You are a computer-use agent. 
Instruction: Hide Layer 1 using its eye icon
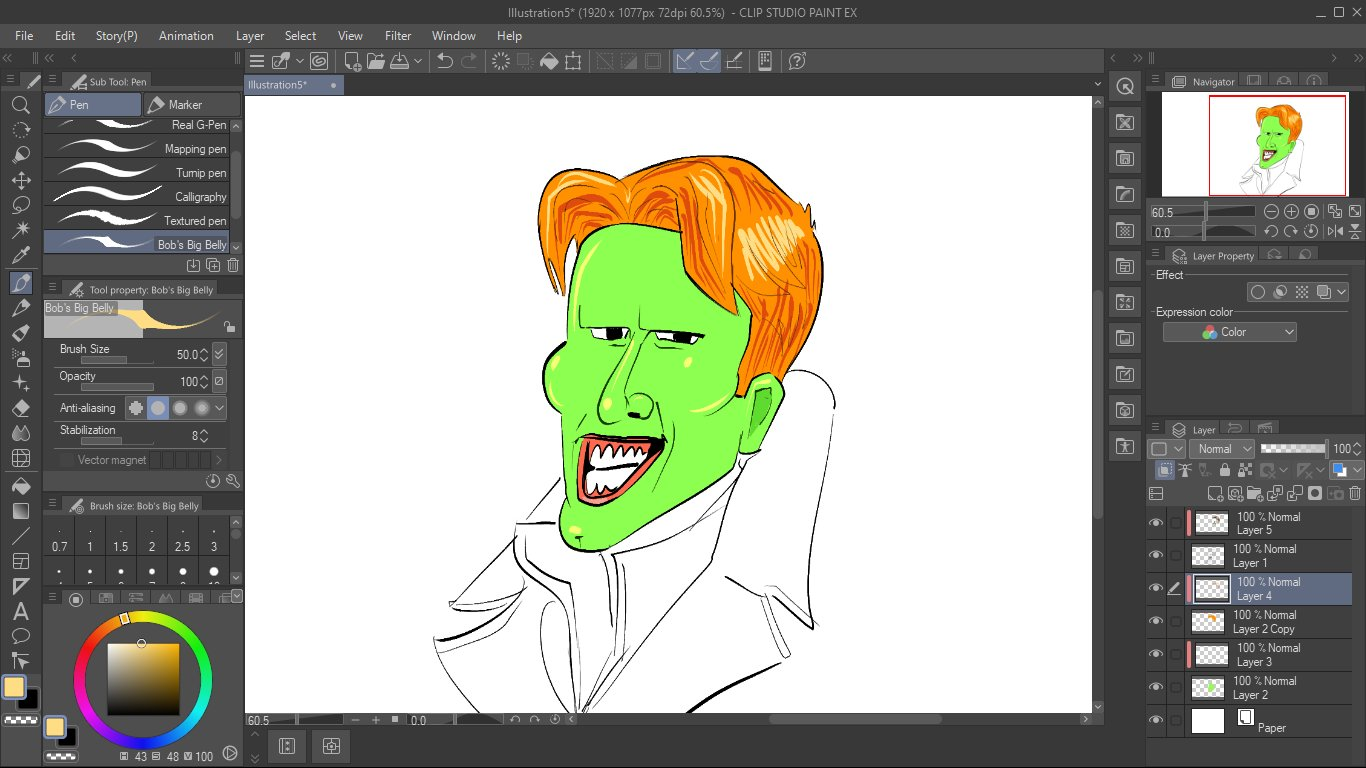(1157, 555)
